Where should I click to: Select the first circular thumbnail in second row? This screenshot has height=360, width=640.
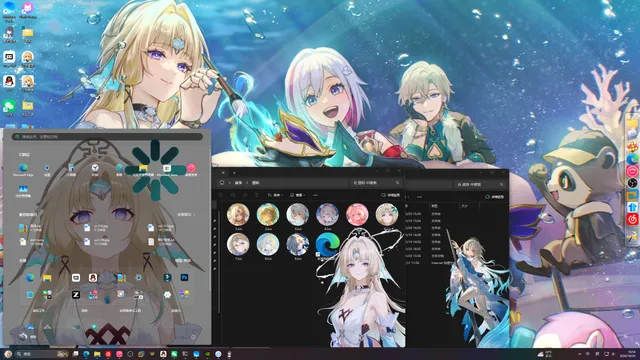(238, 244)
